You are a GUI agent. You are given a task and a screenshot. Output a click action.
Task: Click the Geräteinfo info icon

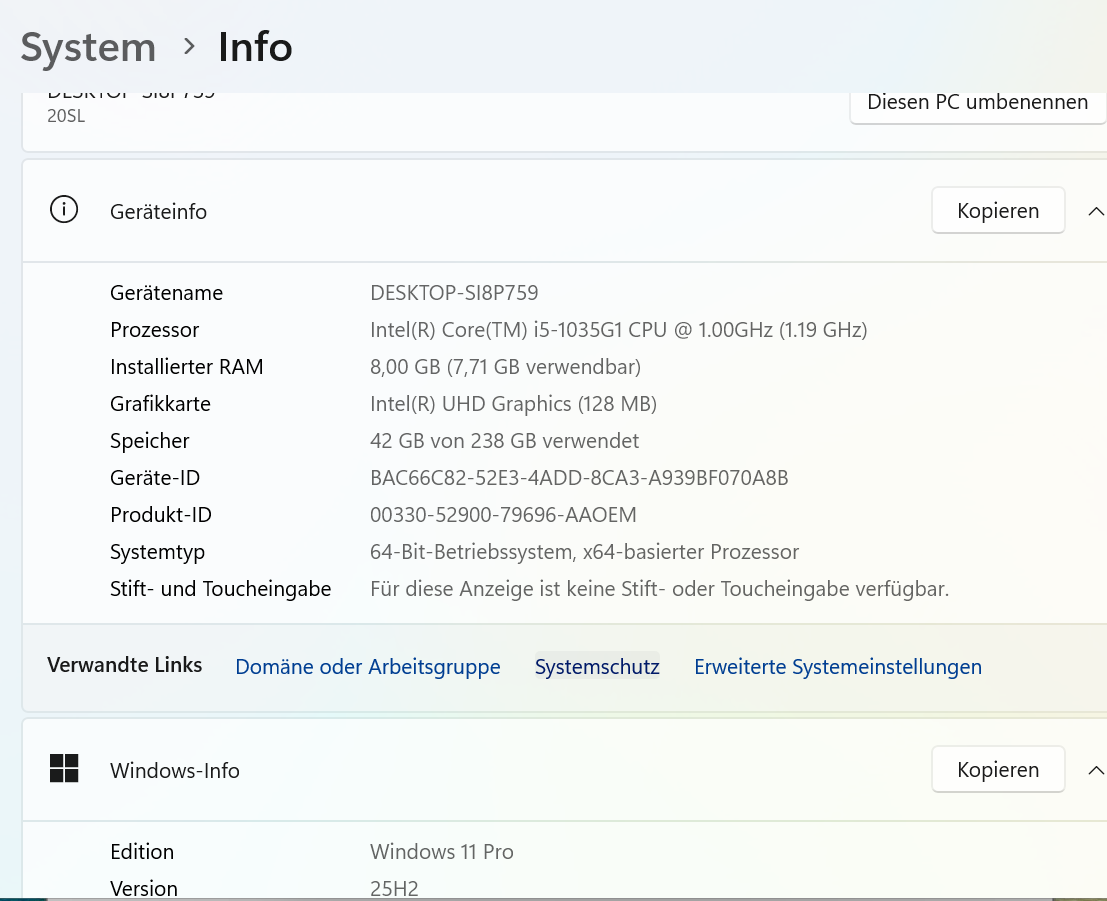[64, 210]
